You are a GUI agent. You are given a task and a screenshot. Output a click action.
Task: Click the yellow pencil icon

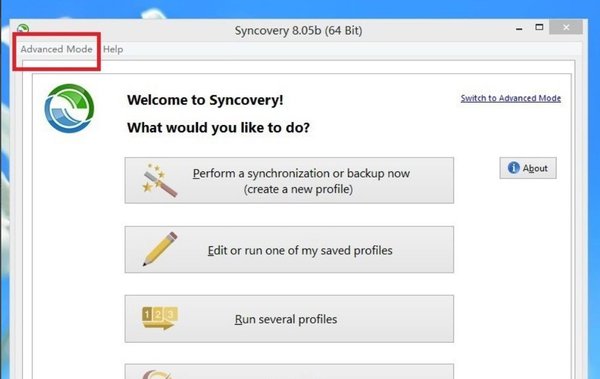(x=160, y=249)
